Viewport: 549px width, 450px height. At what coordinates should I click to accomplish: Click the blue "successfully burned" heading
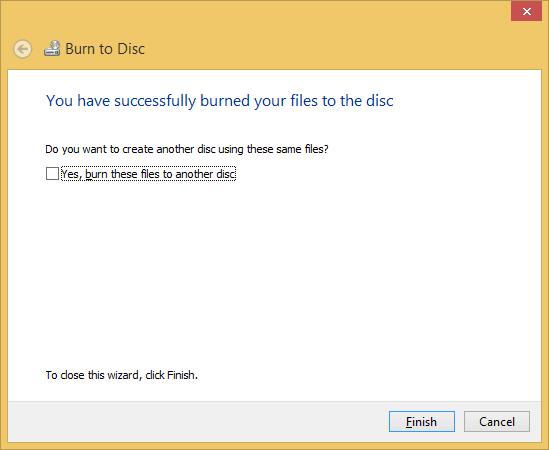click(x=220, y=101)
